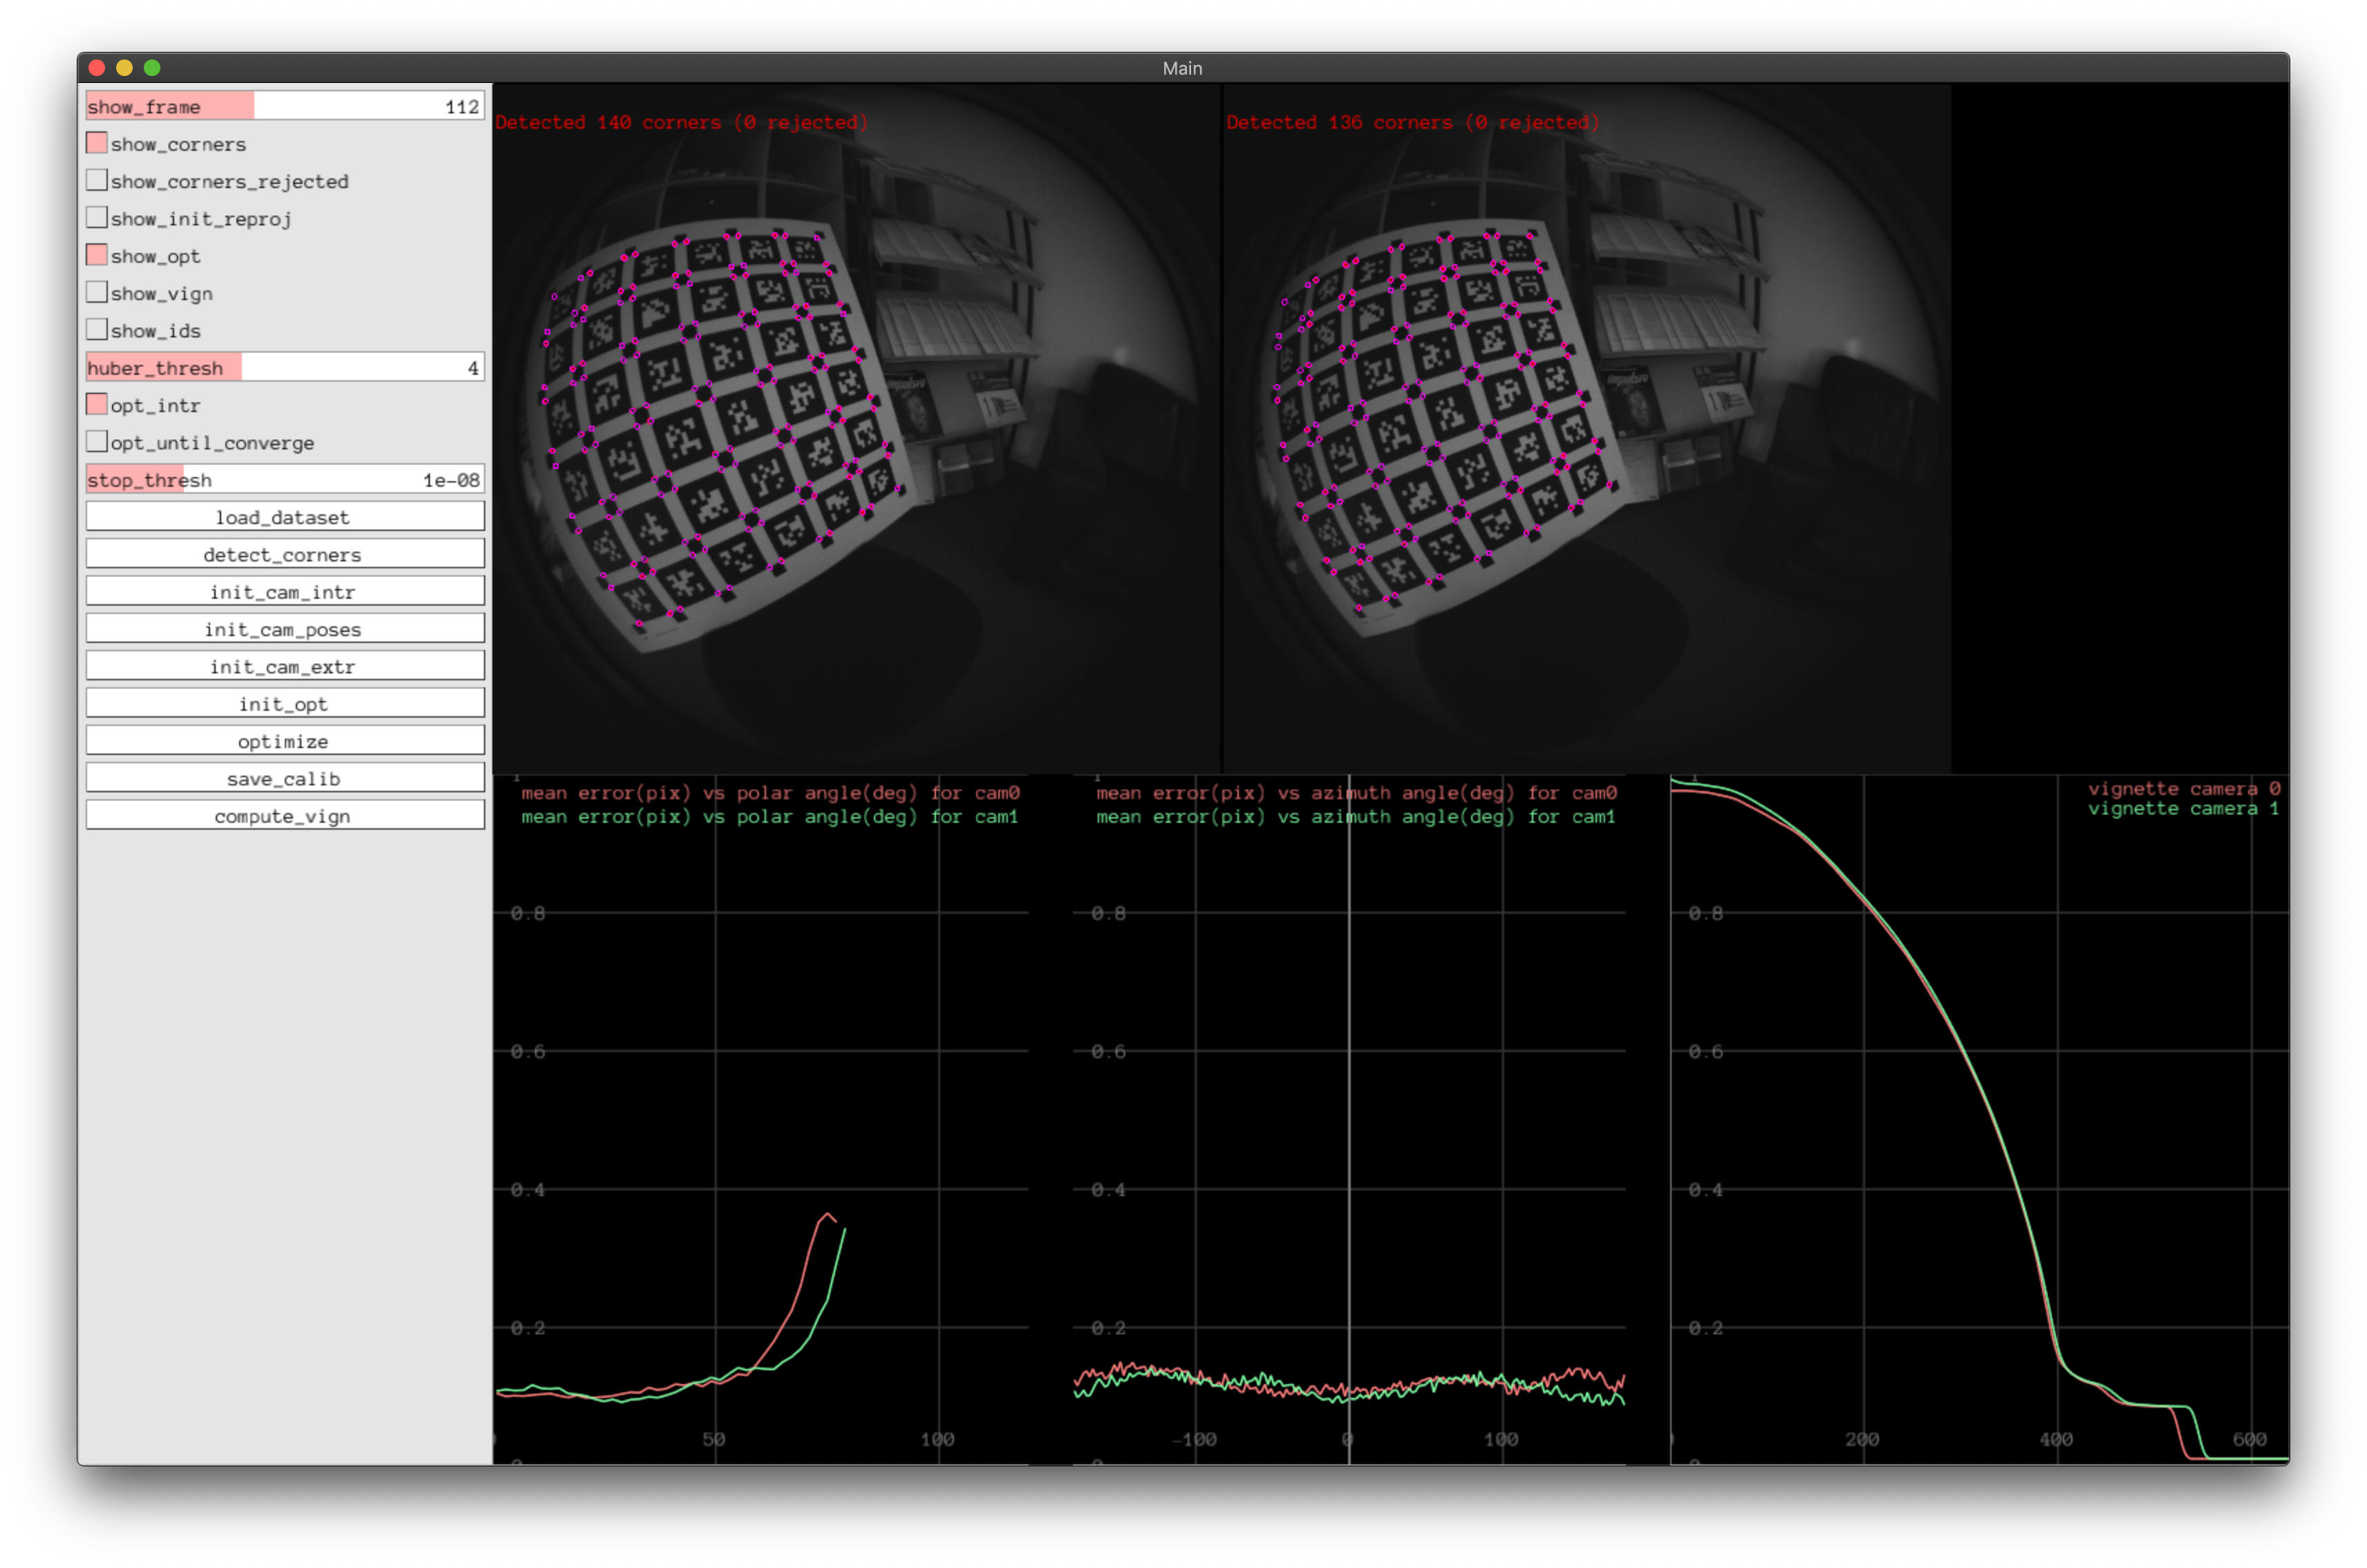
Task: Adjust the huber_thresh slider
Action: tap(285, 367)
